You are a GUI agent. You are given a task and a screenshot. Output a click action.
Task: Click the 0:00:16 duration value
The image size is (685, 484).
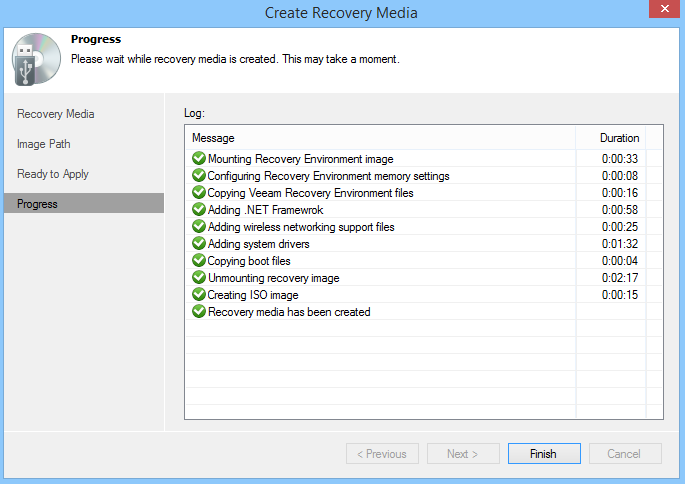tap(619, 193)
